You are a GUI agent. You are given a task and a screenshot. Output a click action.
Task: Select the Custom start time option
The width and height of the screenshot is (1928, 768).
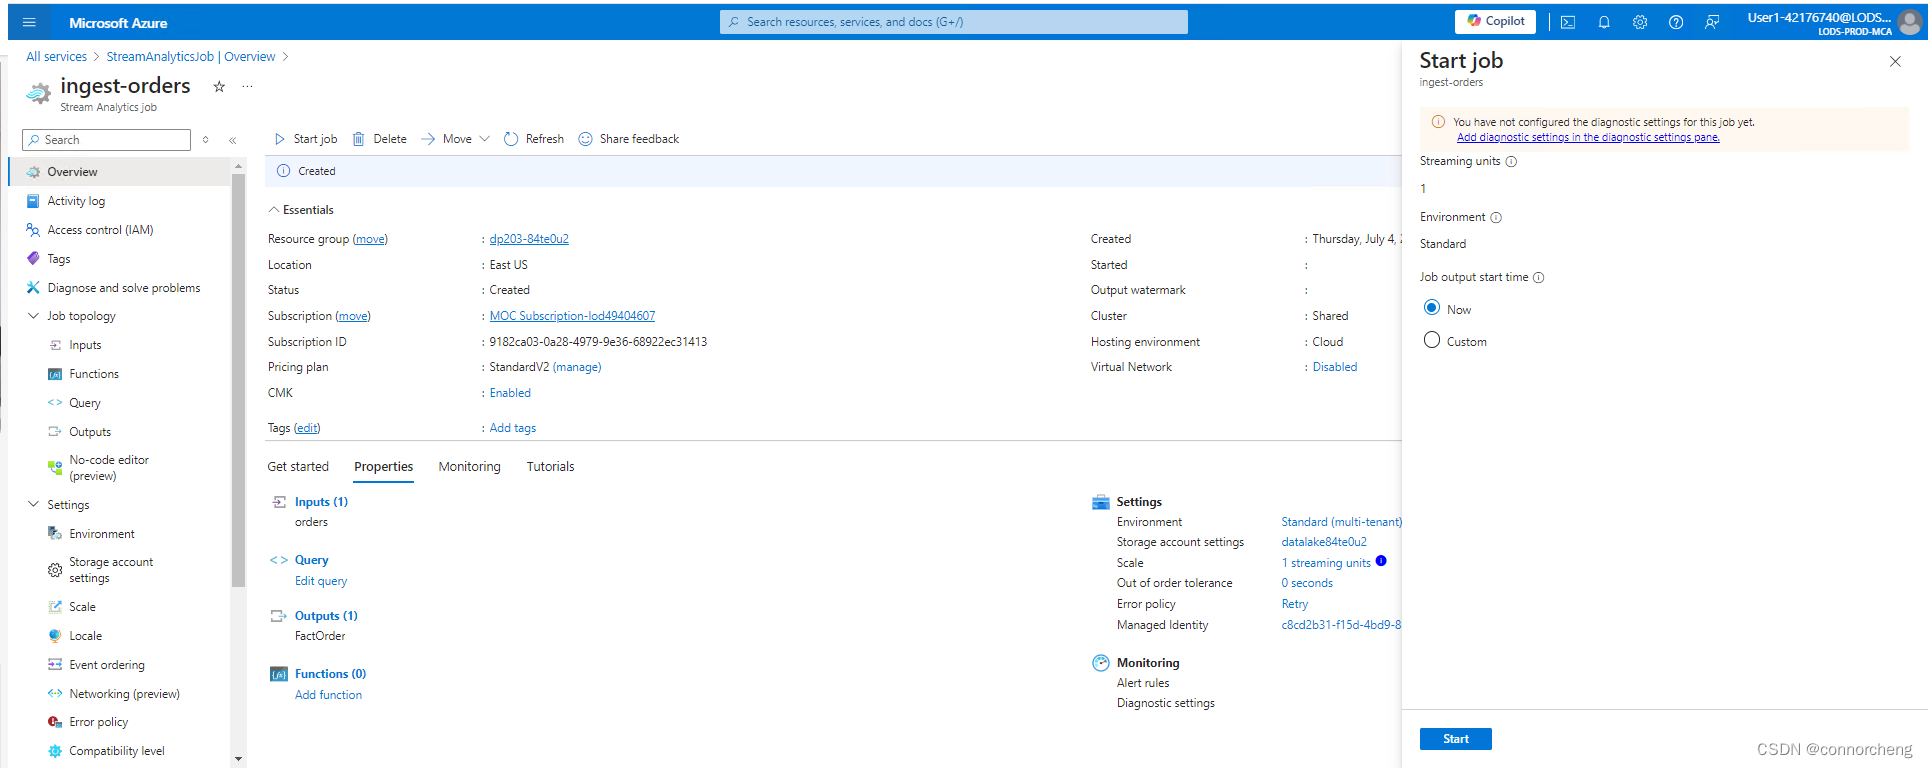coord(1432,340)
